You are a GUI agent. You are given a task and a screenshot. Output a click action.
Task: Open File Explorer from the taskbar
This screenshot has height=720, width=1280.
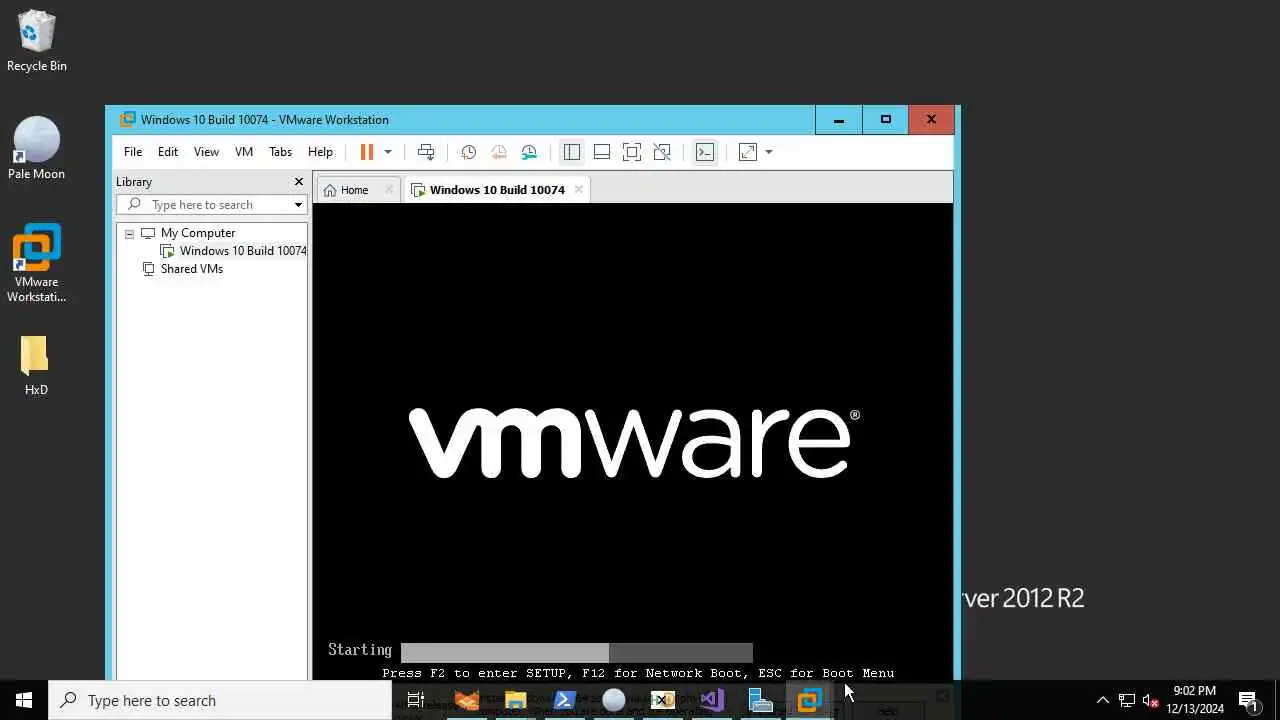click(515, 700)
